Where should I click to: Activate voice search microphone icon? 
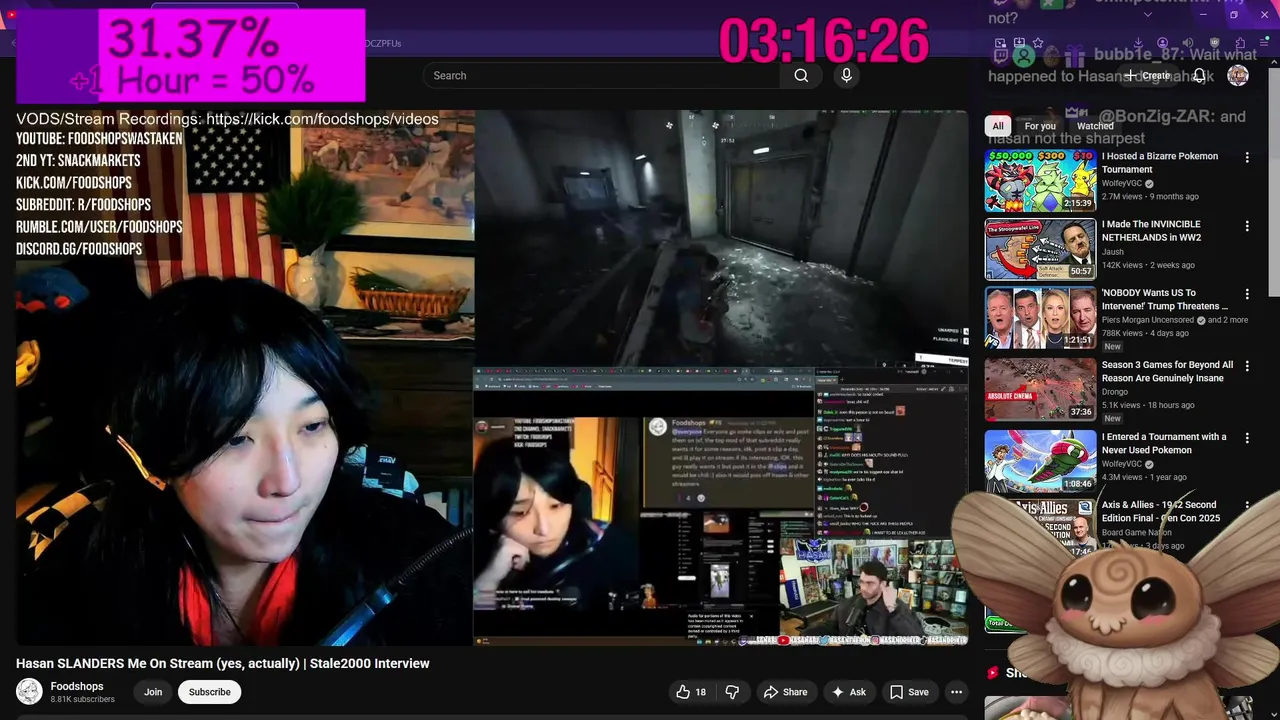pos(847,76)
